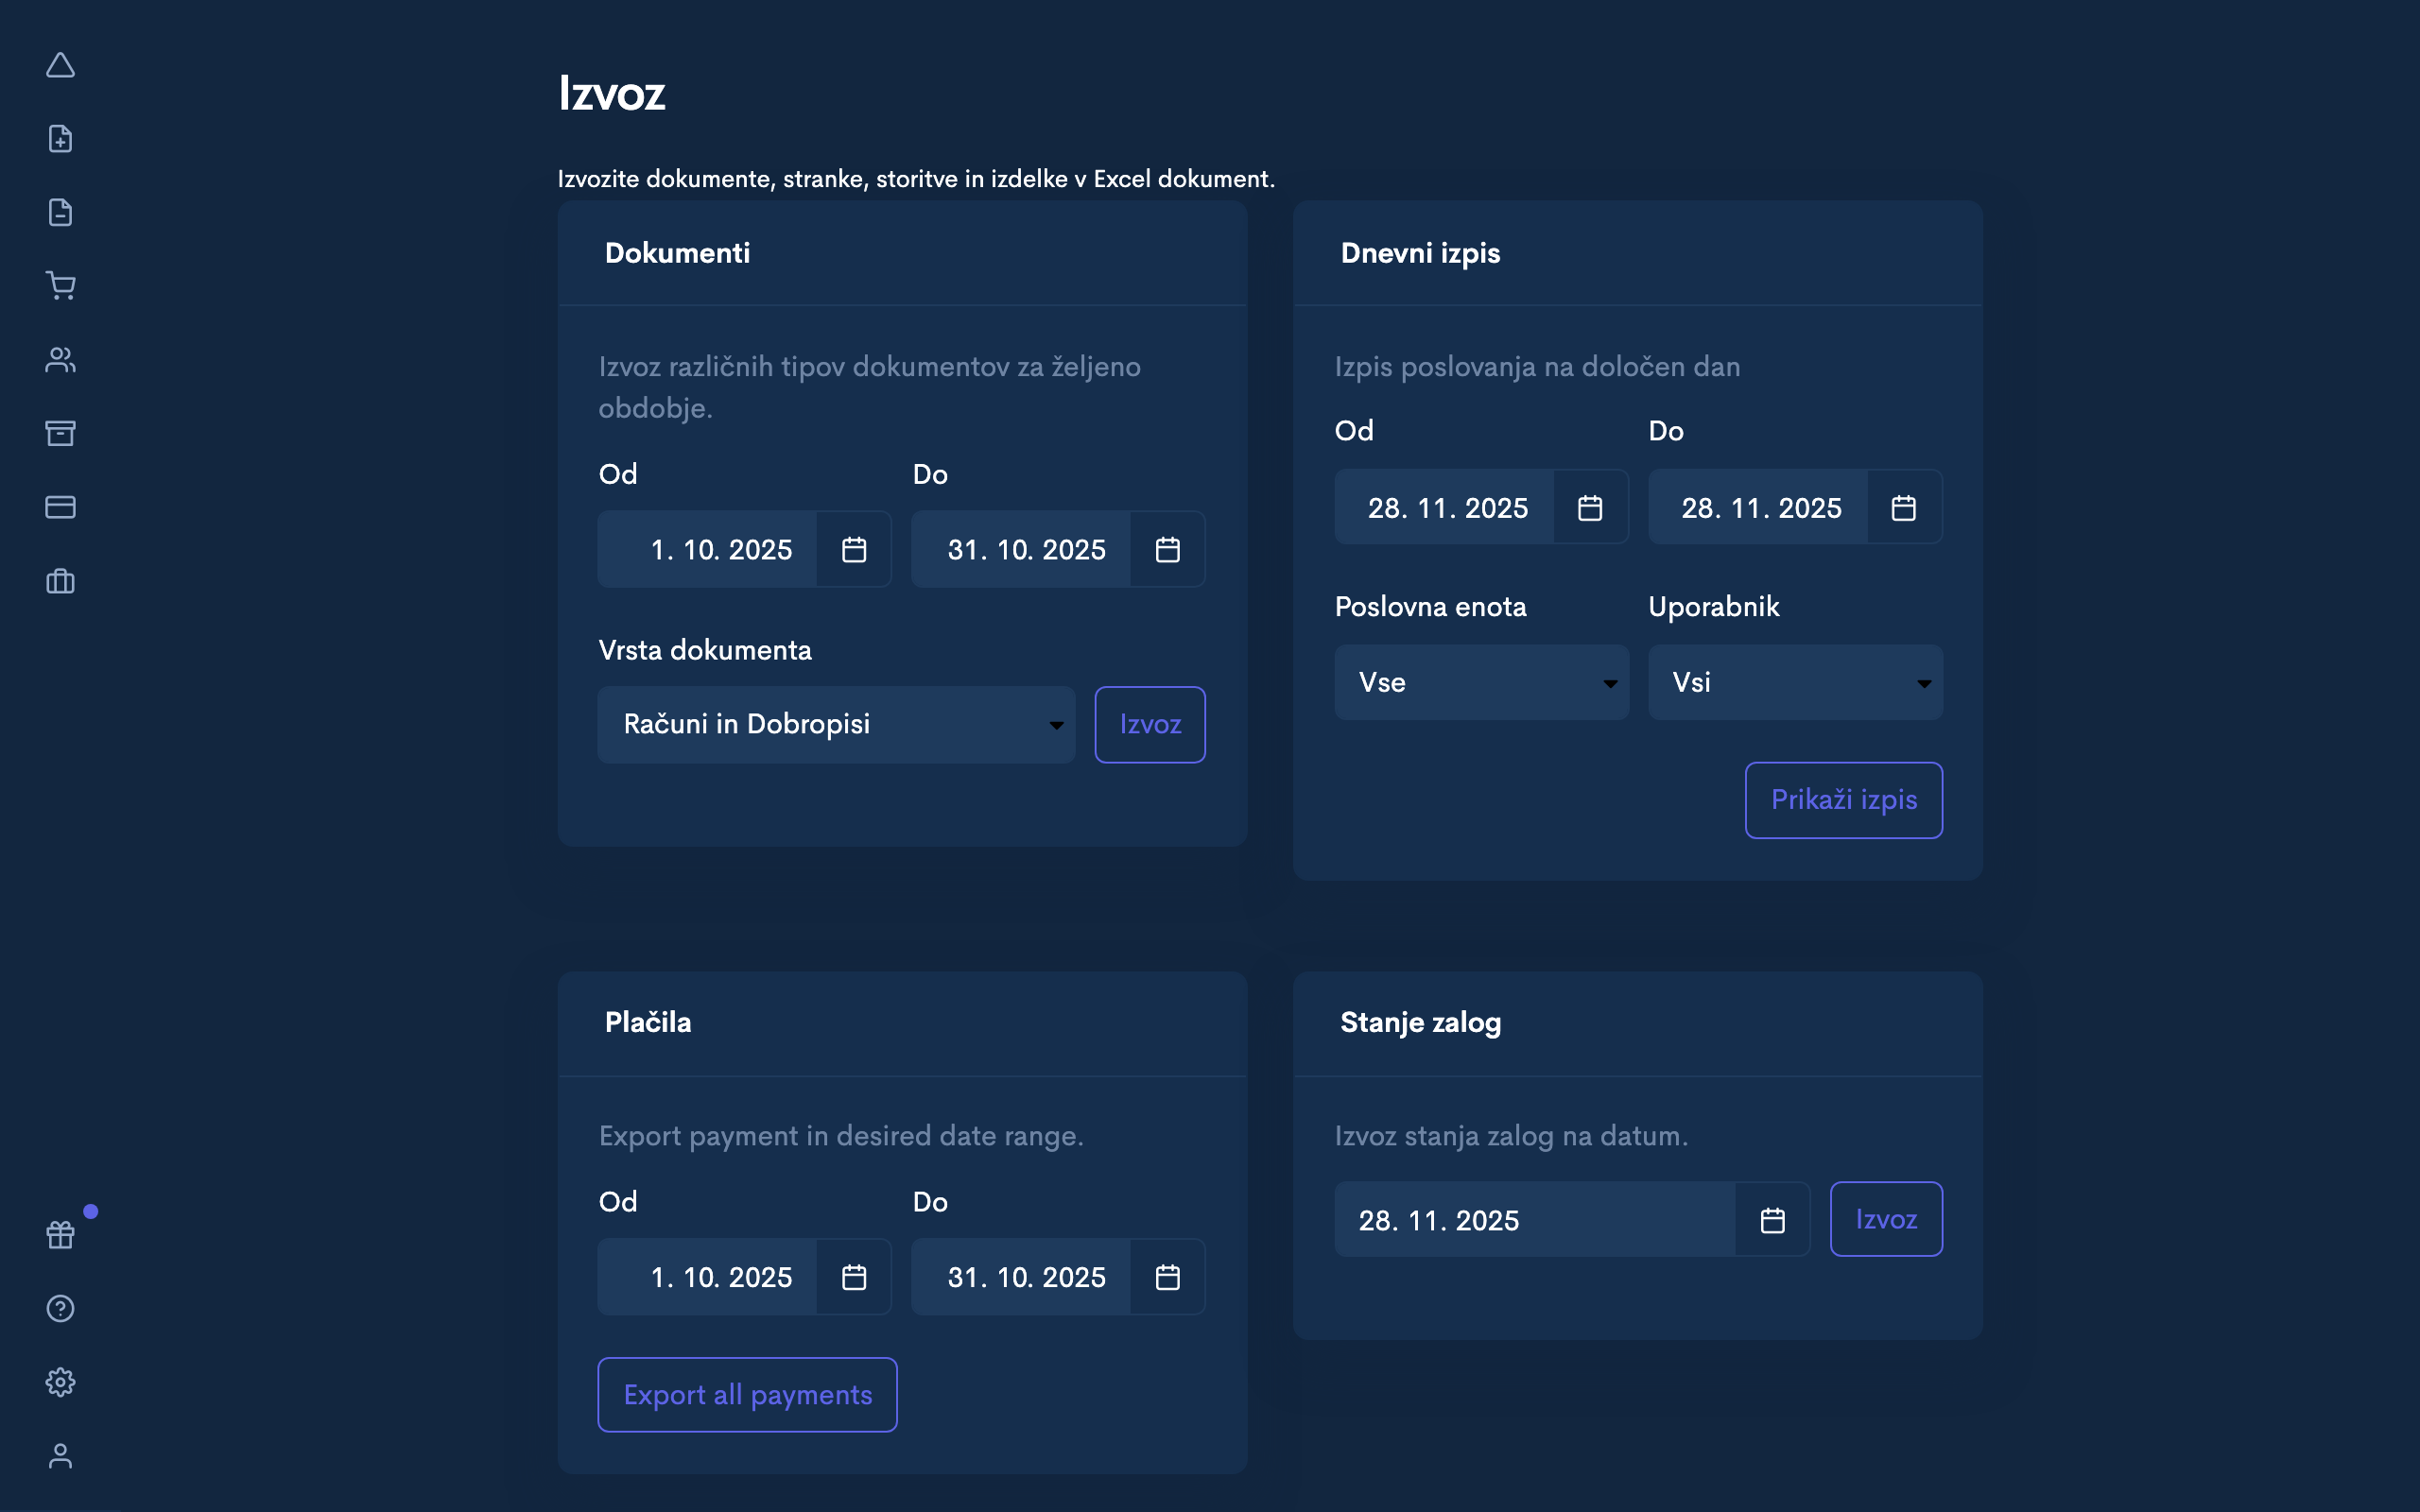Click the triangle logo icon in the sidebar
The image size is (2420, 1512).
[60, 66]
